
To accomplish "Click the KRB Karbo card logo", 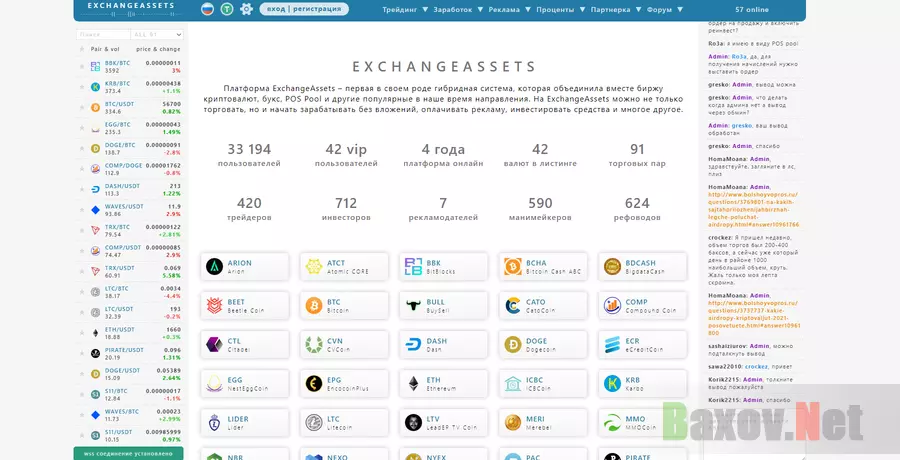I will pos(612,384).
